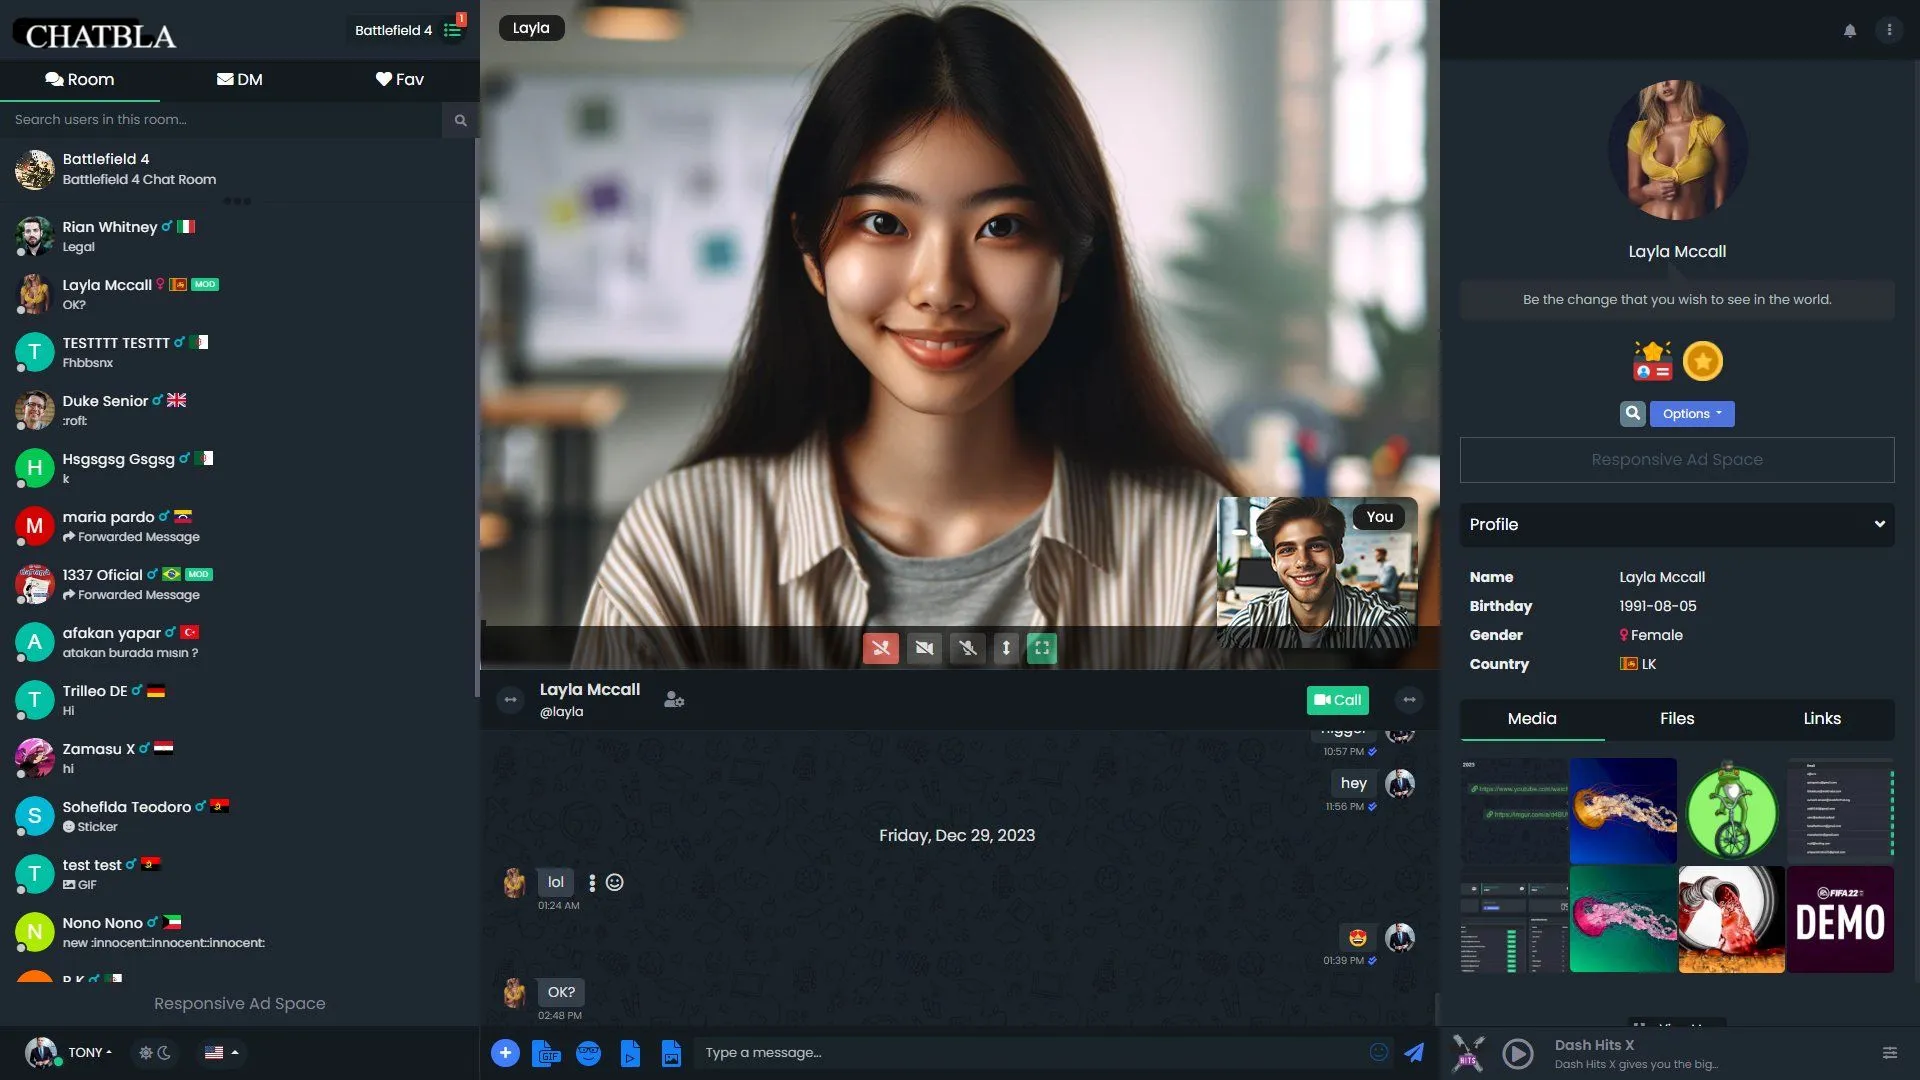The image size is (1920, 1080).
Task: Collapse the Profile section chevron
Action: pyautogui.click(x=1879, y=524)
